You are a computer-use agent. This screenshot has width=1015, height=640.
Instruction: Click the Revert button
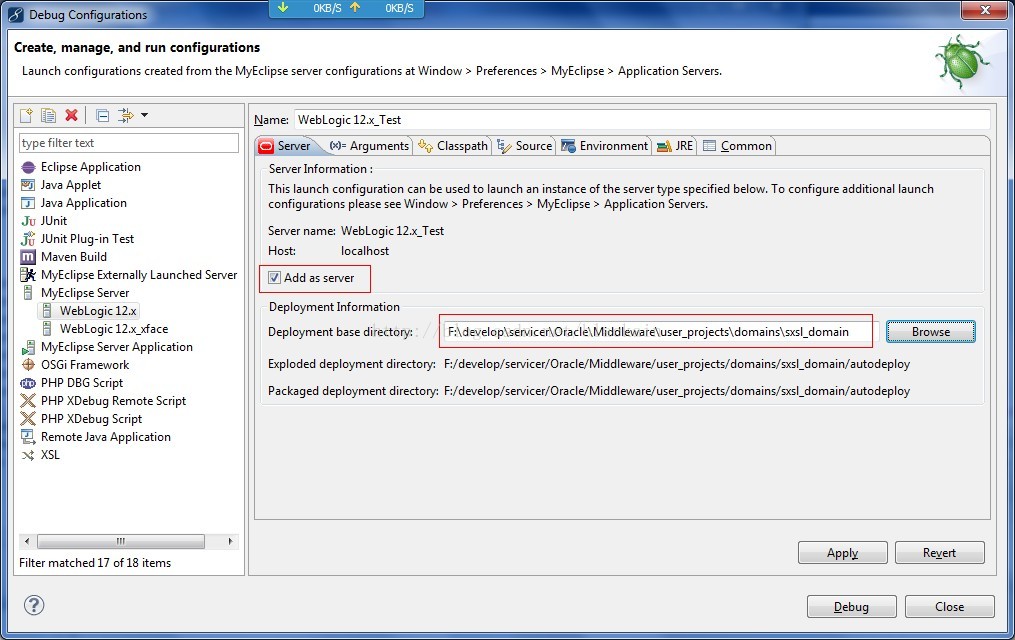939,553
